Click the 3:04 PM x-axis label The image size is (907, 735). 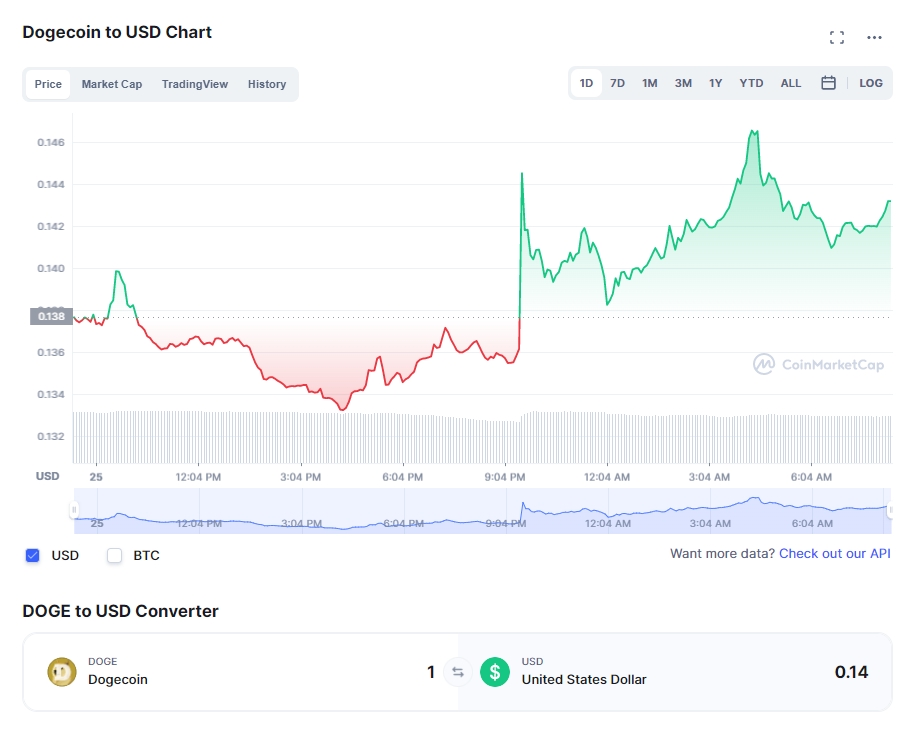300,477
